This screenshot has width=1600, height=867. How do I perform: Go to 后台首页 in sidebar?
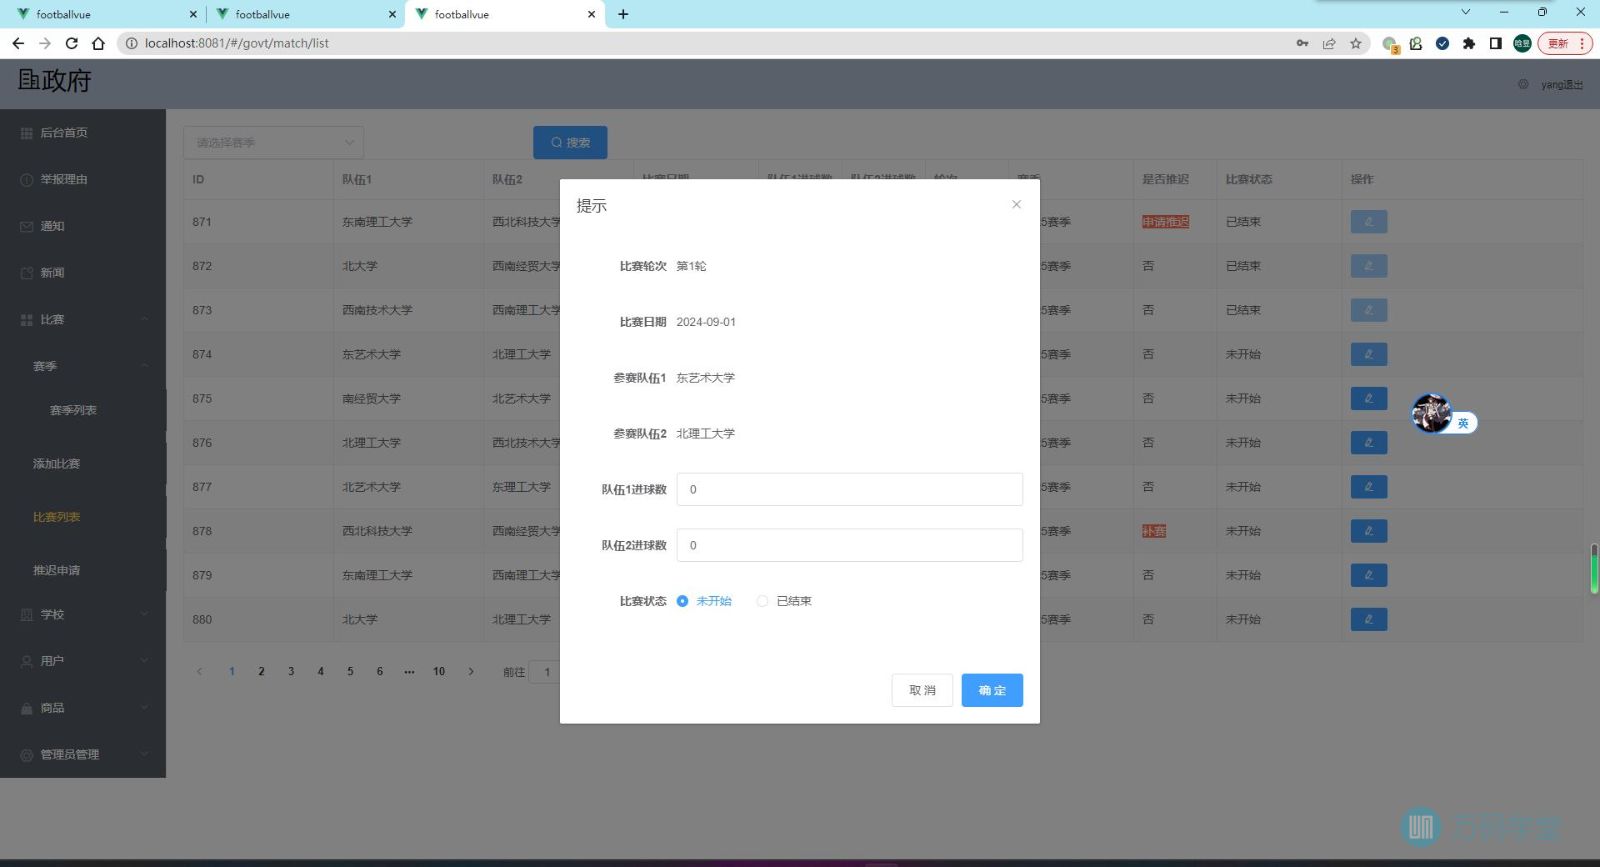pos(63,133)
